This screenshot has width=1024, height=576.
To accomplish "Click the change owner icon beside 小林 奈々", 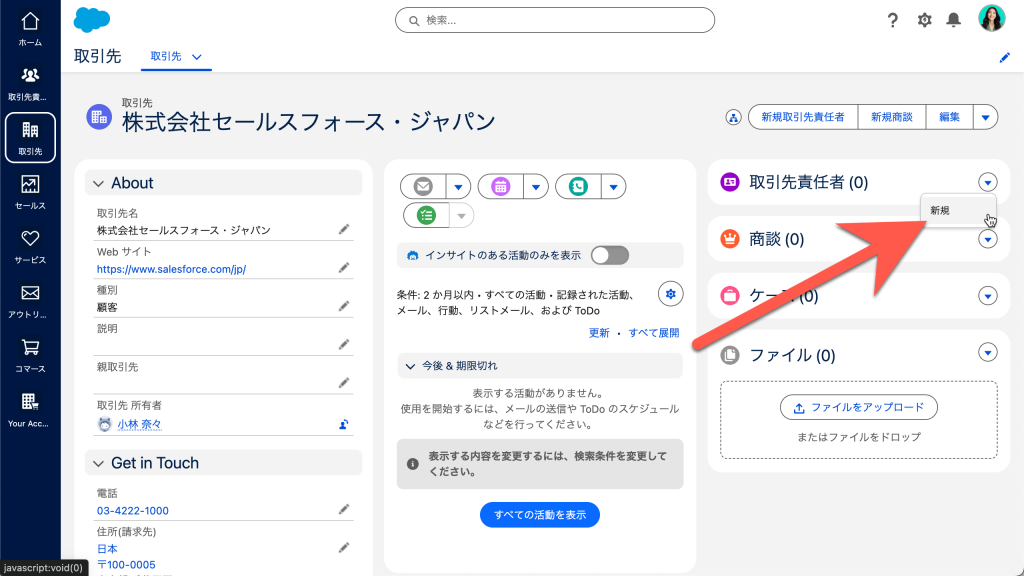I will pos(343,424).
